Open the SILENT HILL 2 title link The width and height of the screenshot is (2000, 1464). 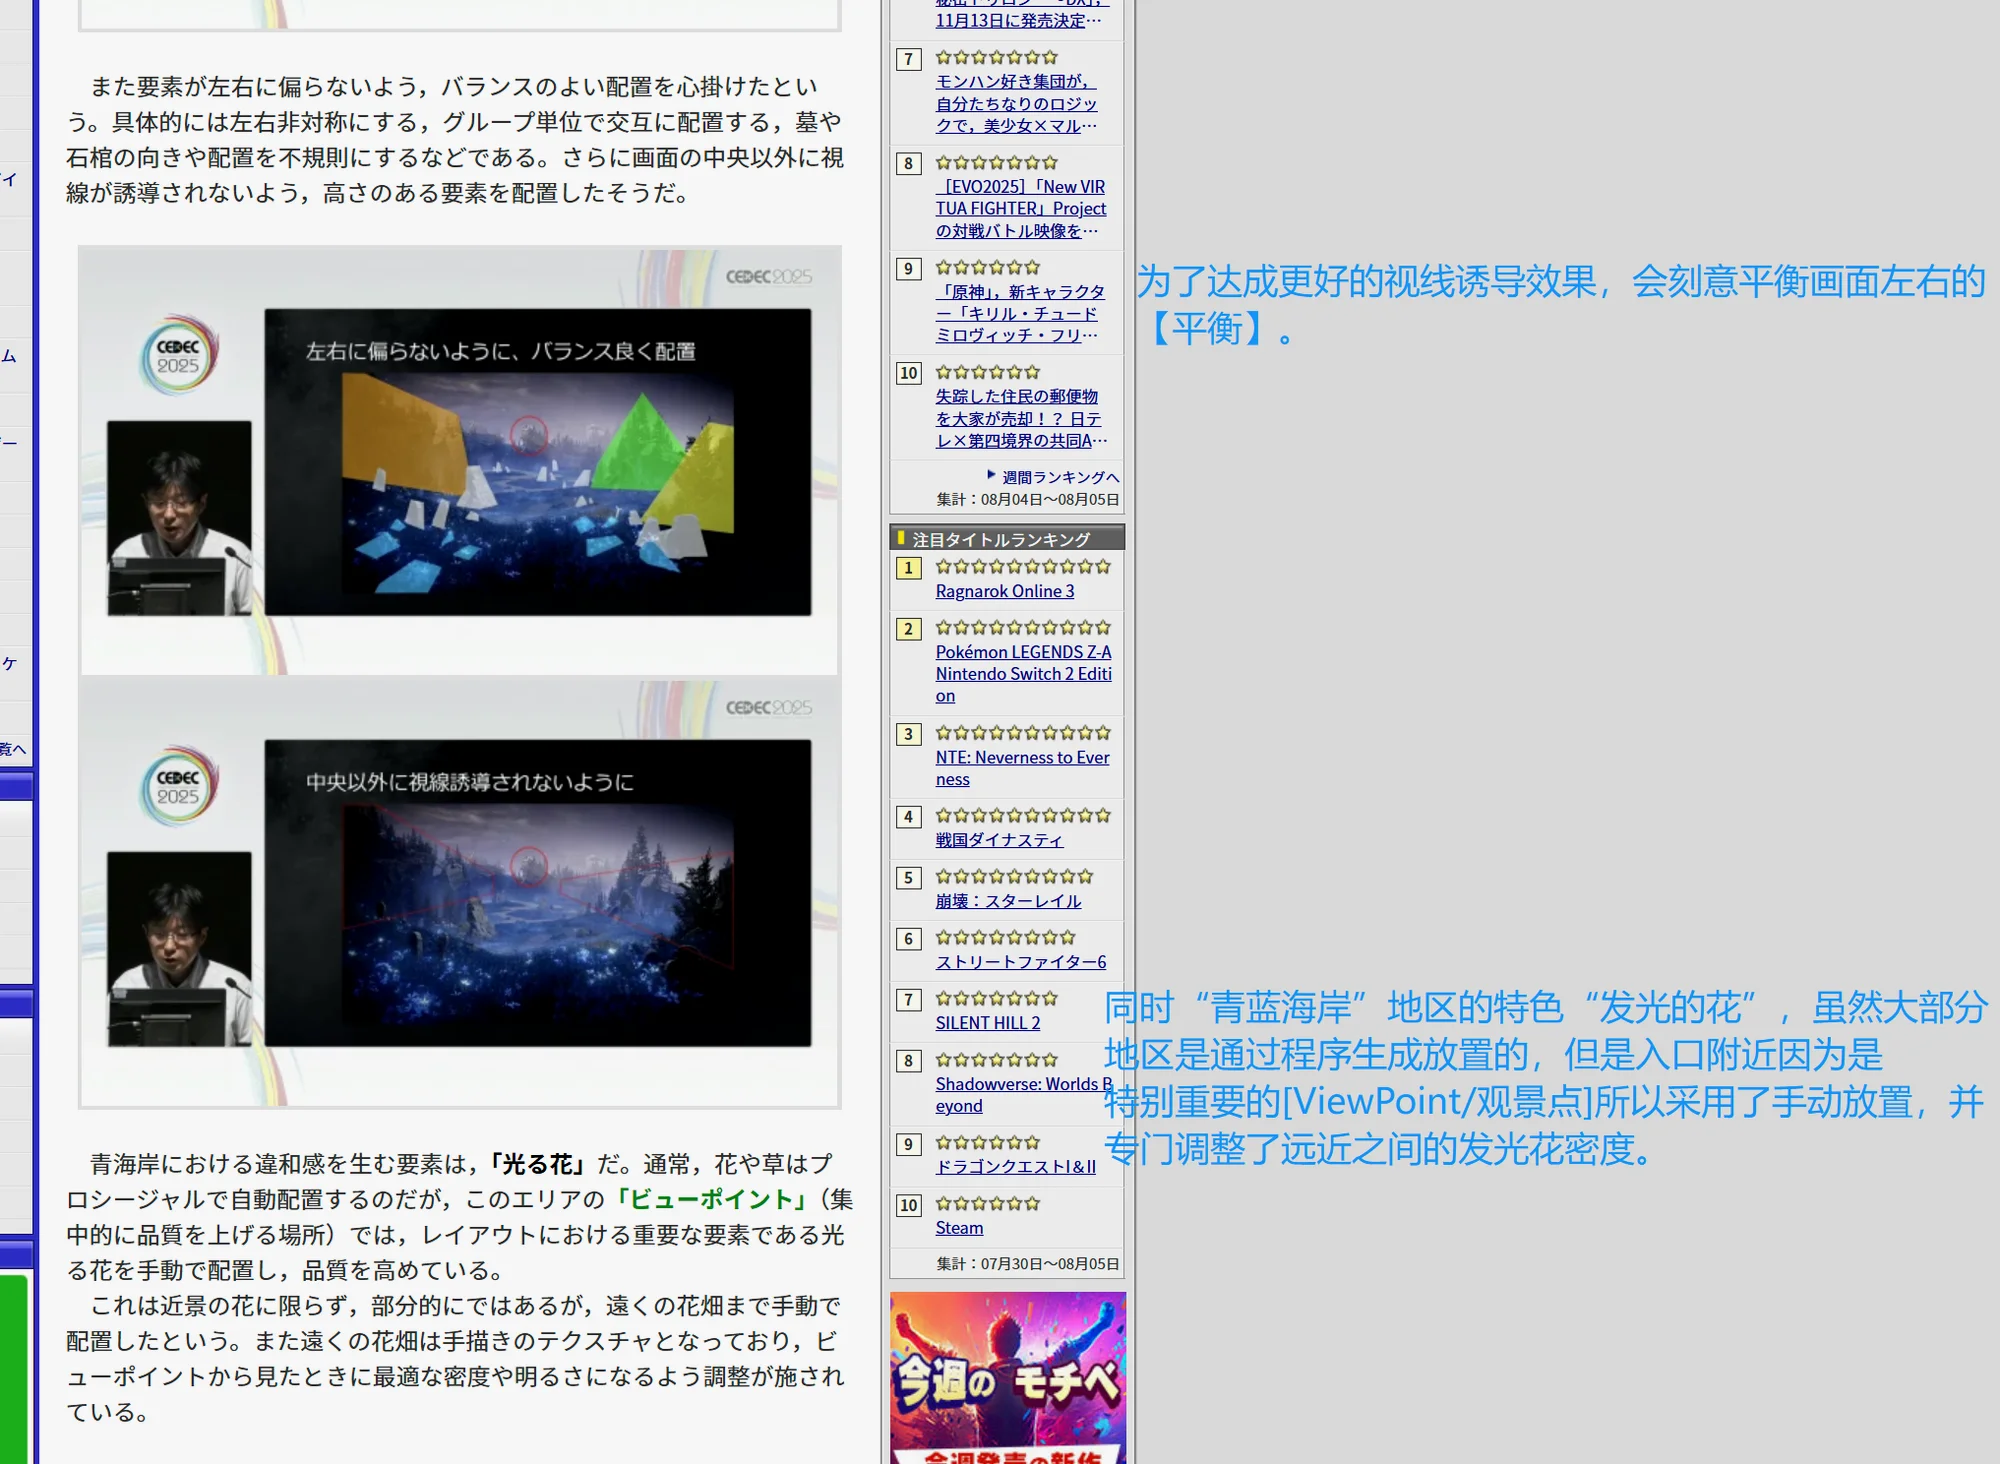pos(988,1023)
